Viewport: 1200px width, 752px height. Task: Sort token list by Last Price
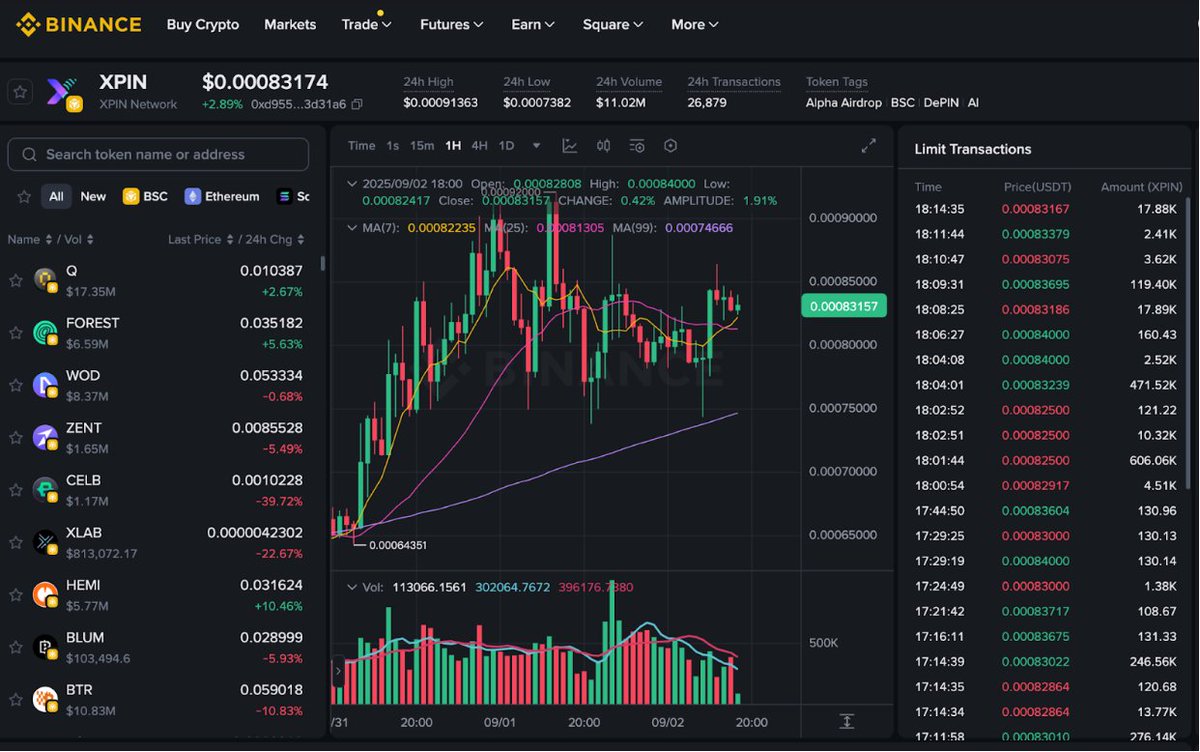(x=200, y=240)
